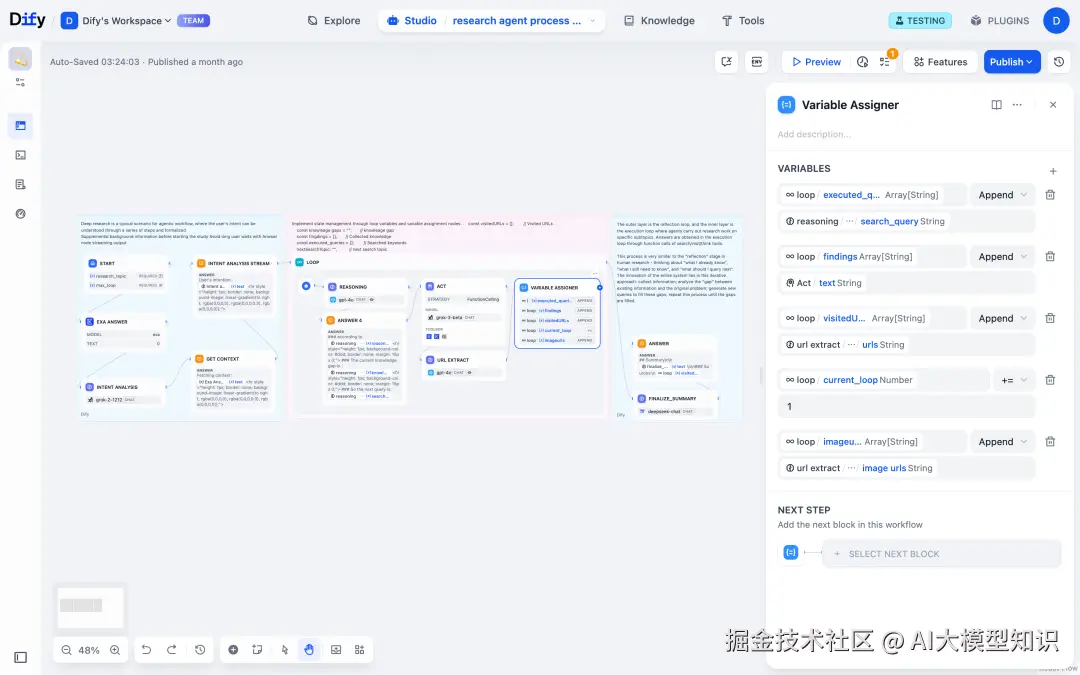The height and width of the screenshot is (675, 1080).
Task: Zoom in the canvas
Action: pyautogui.click(x=115, y=650)
